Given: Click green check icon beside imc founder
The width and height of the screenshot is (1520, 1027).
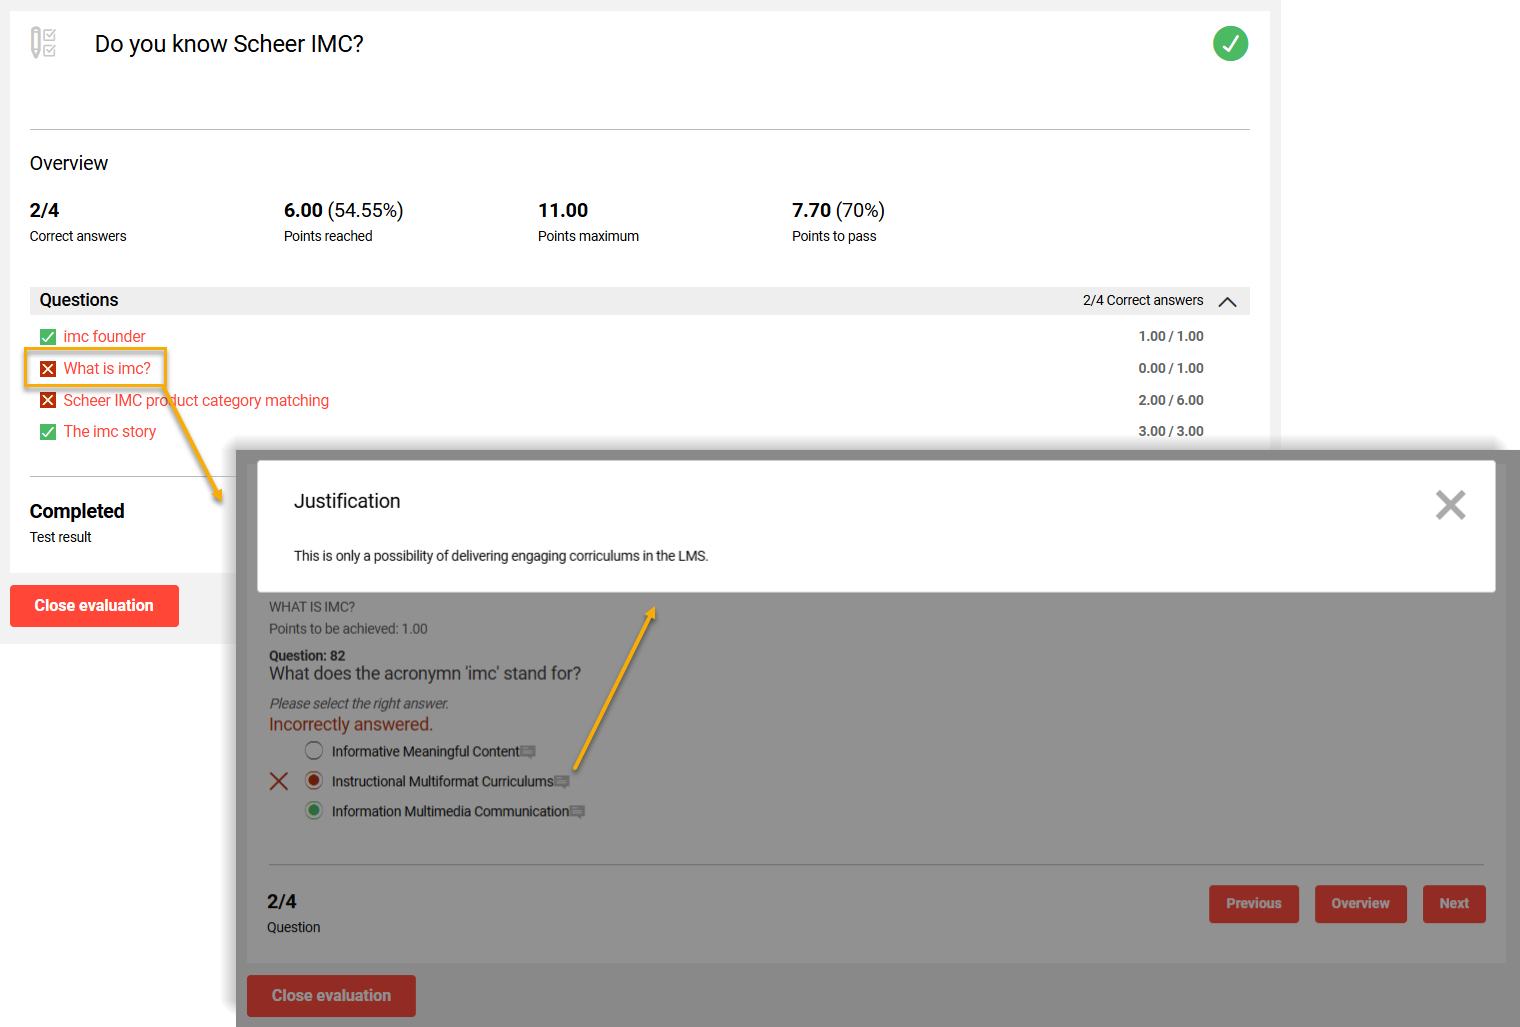Looking at the screenshot, I should coord(48,337).
